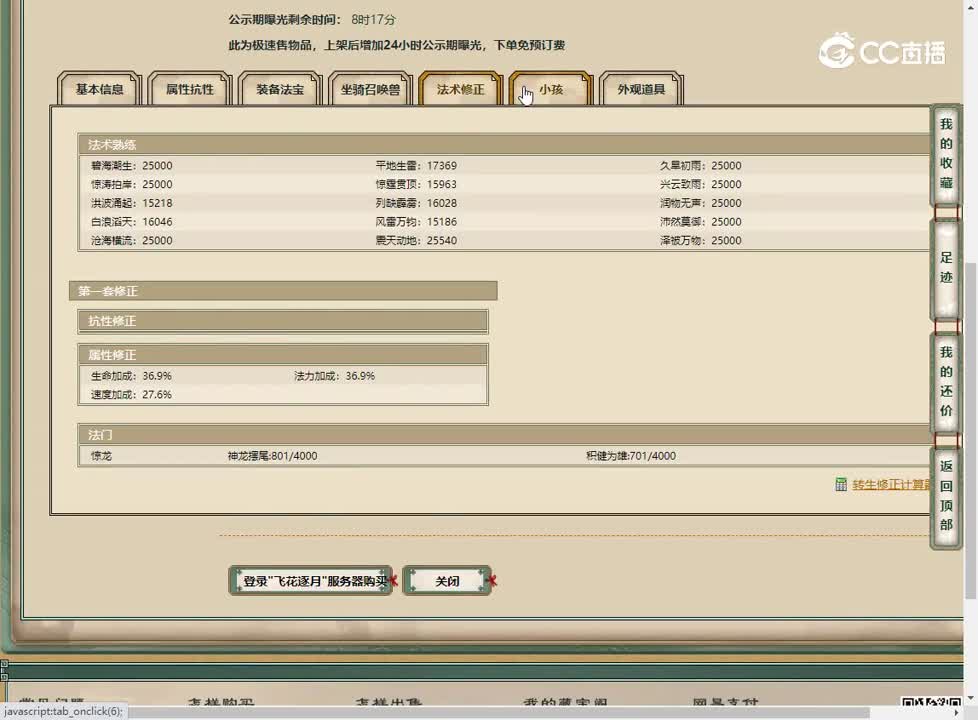Click the 白浪滔天: 16046 entry
The height and width of the screenshot is (720, 978).
(x=132, y=221)
